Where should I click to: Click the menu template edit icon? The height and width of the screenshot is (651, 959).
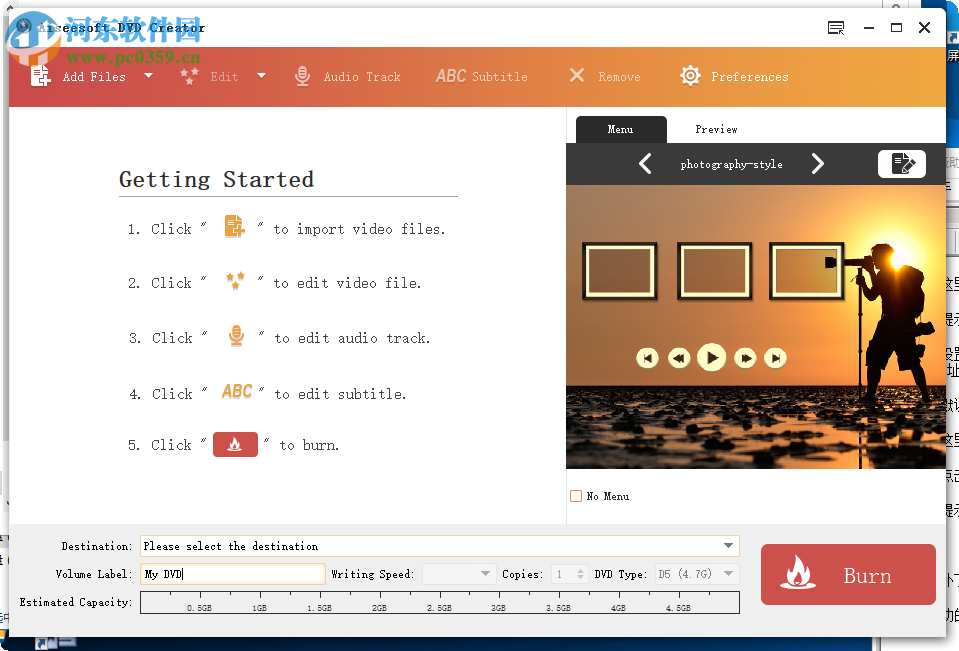point(901,163)
